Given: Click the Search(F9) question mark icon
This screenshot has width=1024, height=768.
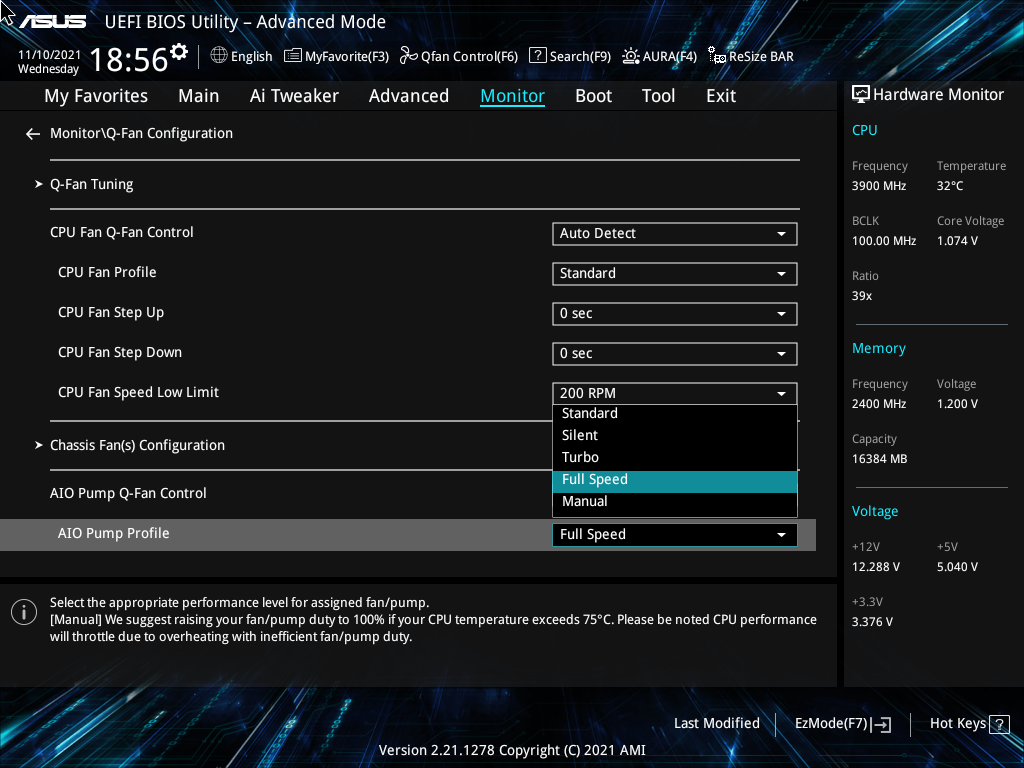Looking at the screenshot, I should tap(537, 56).
